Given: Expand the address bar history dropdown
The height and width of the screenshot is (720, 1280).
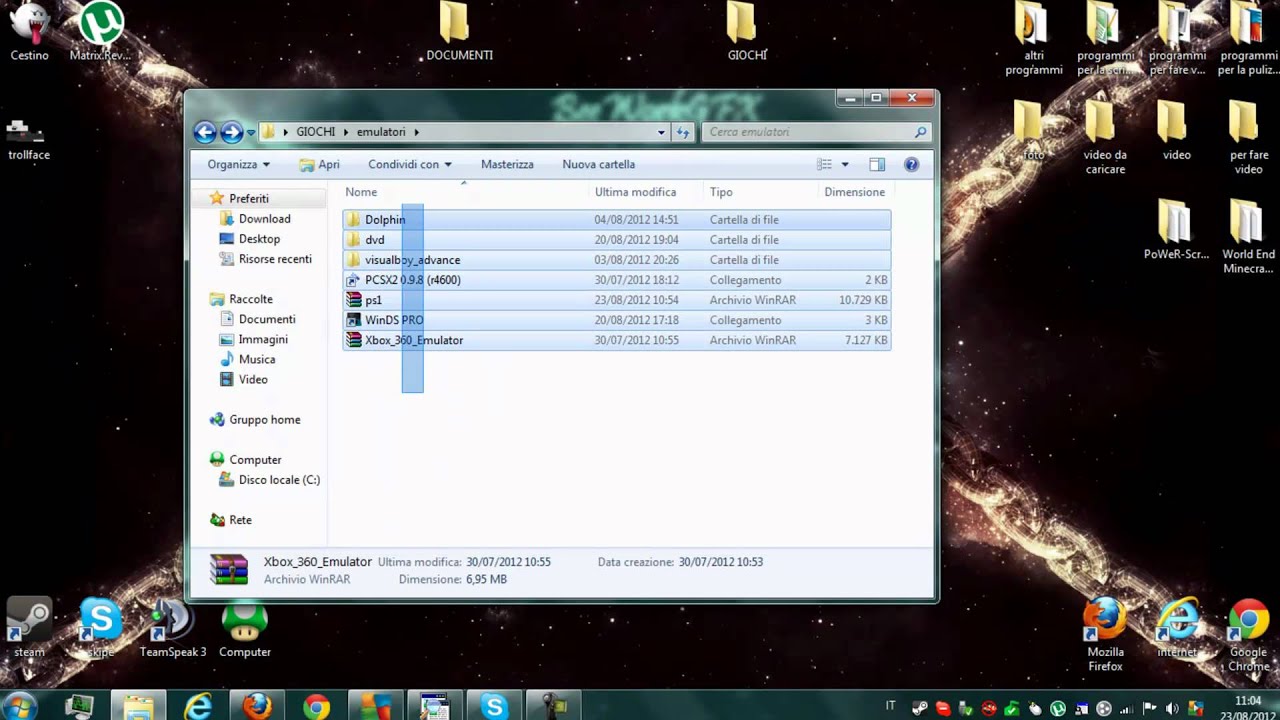Looking at the screenshot, I should [661, 132].
